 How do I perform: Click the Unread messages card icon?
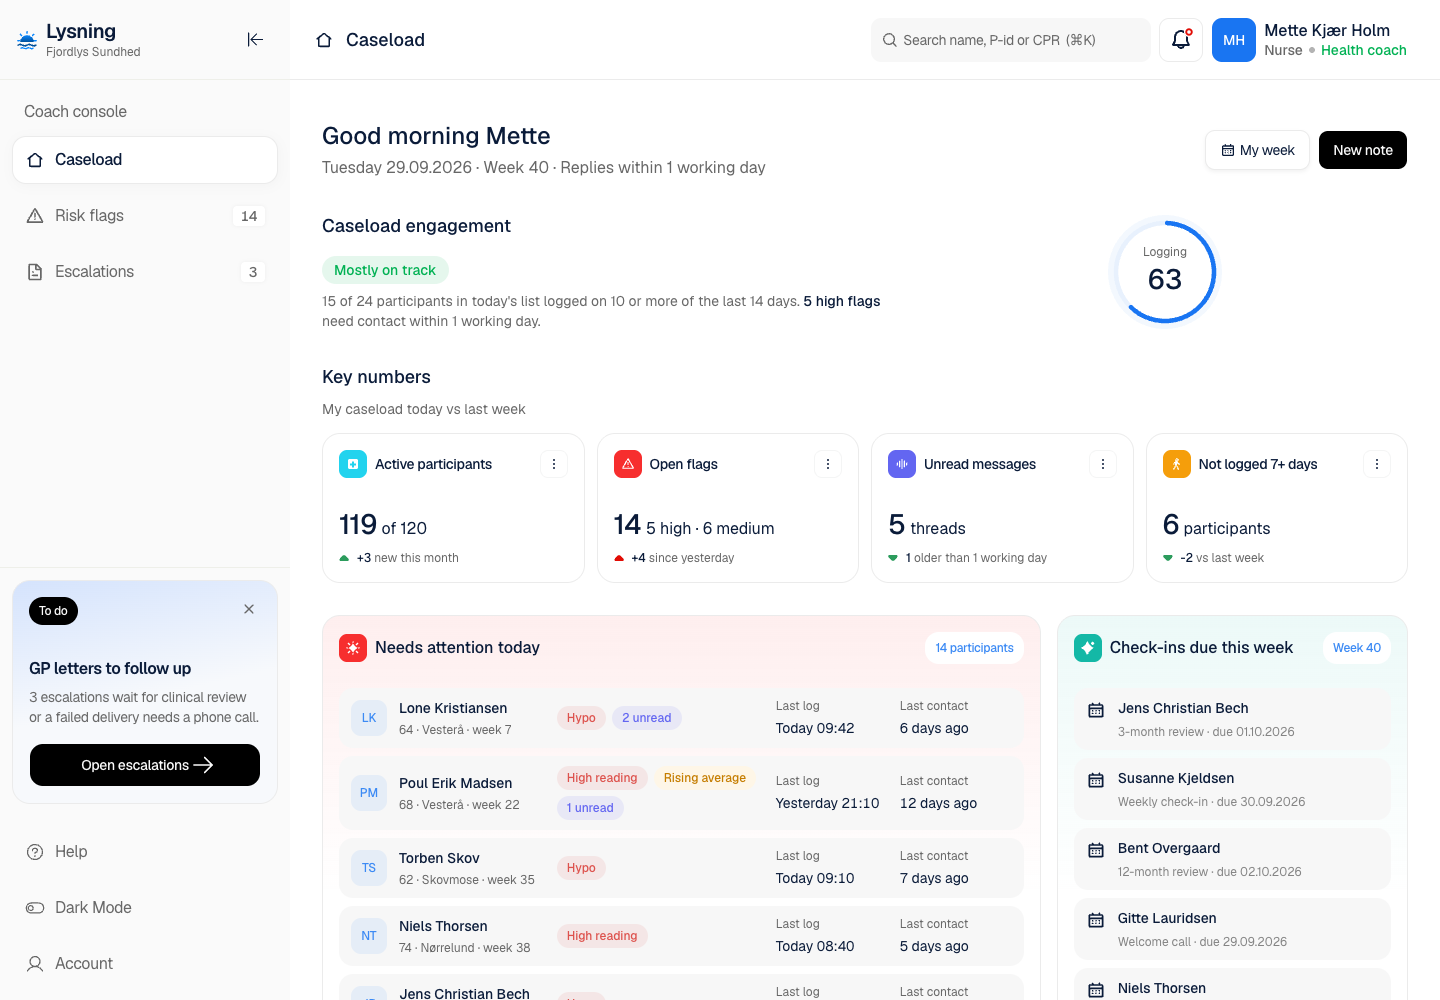point(902,464)
